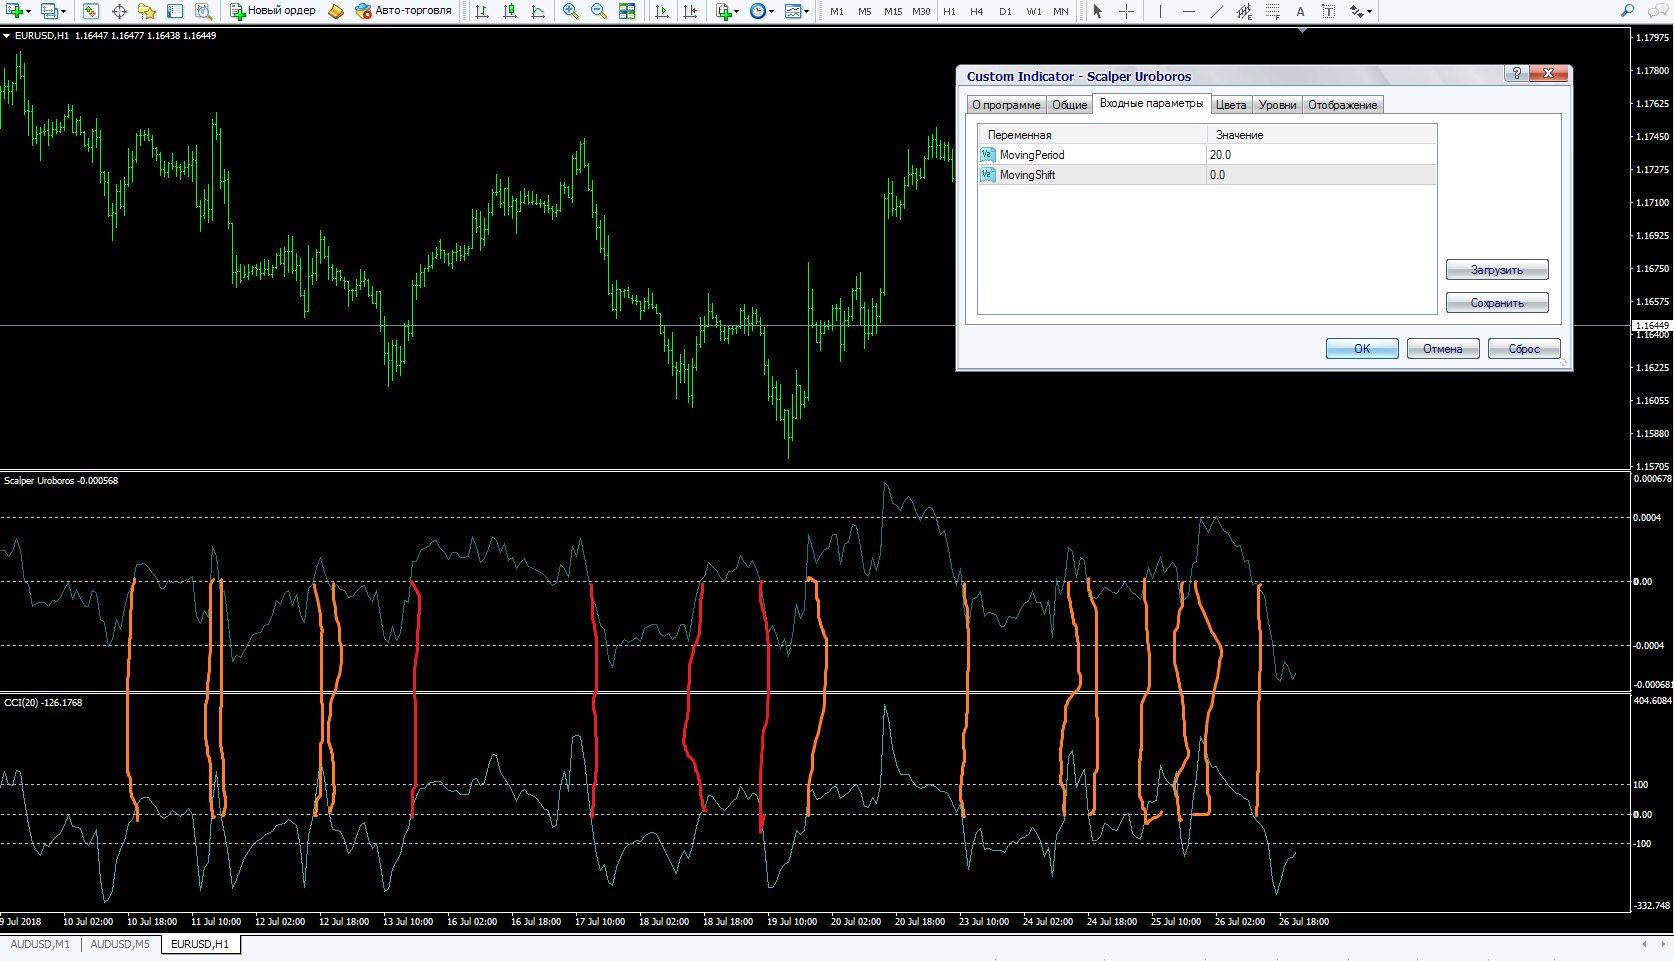Select the horizontal line drawing tool

coord(1188,11)
